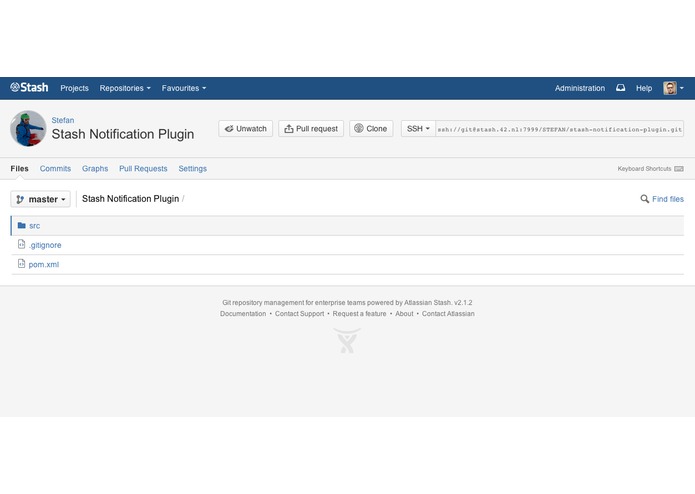
Task: Open the Documentation footer link
Action: click(x=243, y=314)
